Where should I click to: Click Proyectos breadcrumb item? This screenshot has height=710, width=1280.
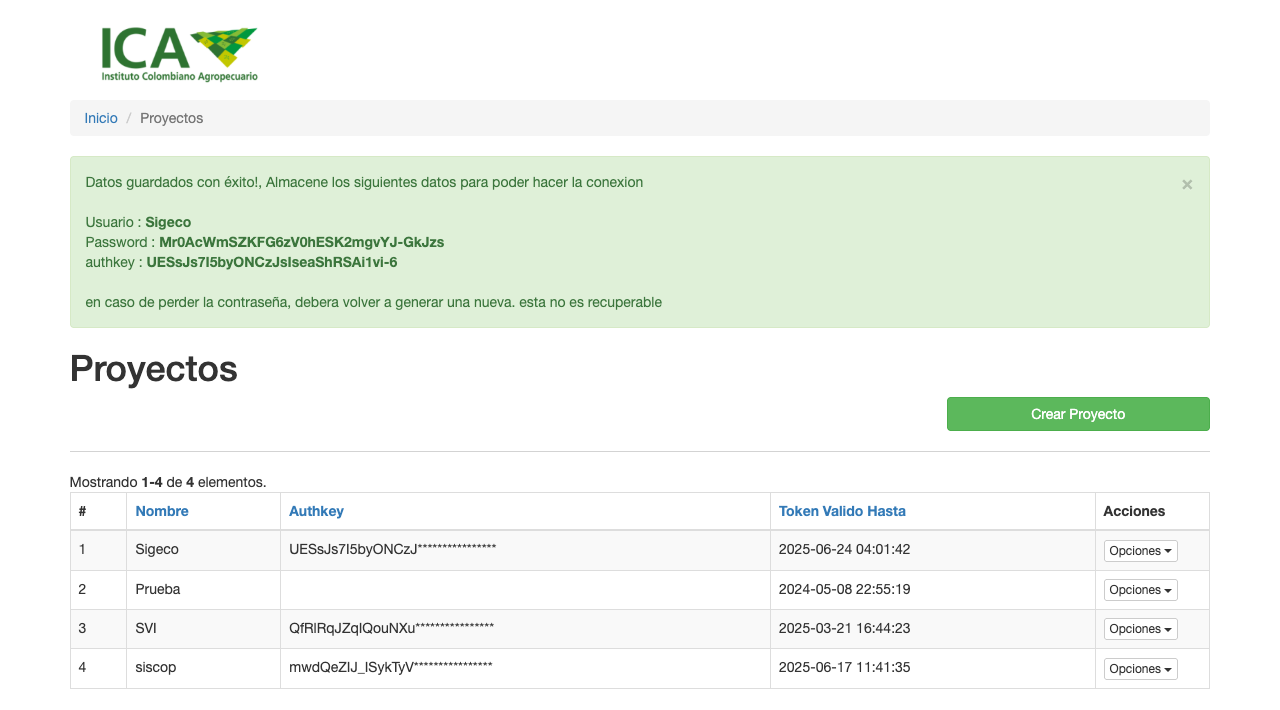(171, 118)
